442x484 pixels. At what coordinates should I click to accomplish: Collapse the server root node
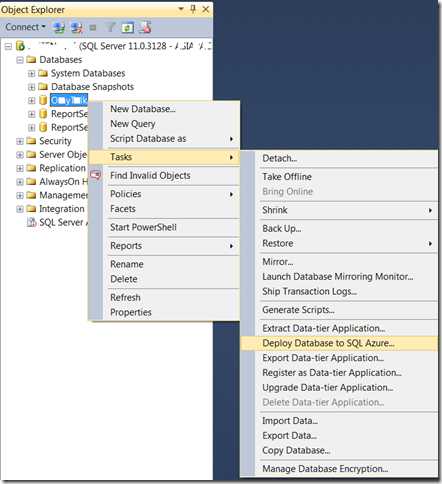(x=8, y=46)
